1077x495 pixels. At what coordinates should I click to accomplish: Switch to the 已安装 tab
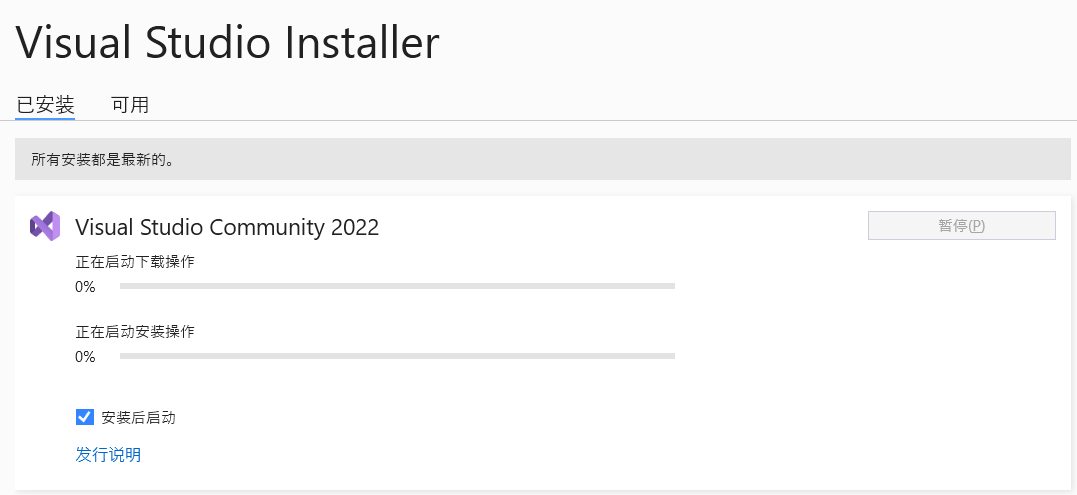[45, 104]
